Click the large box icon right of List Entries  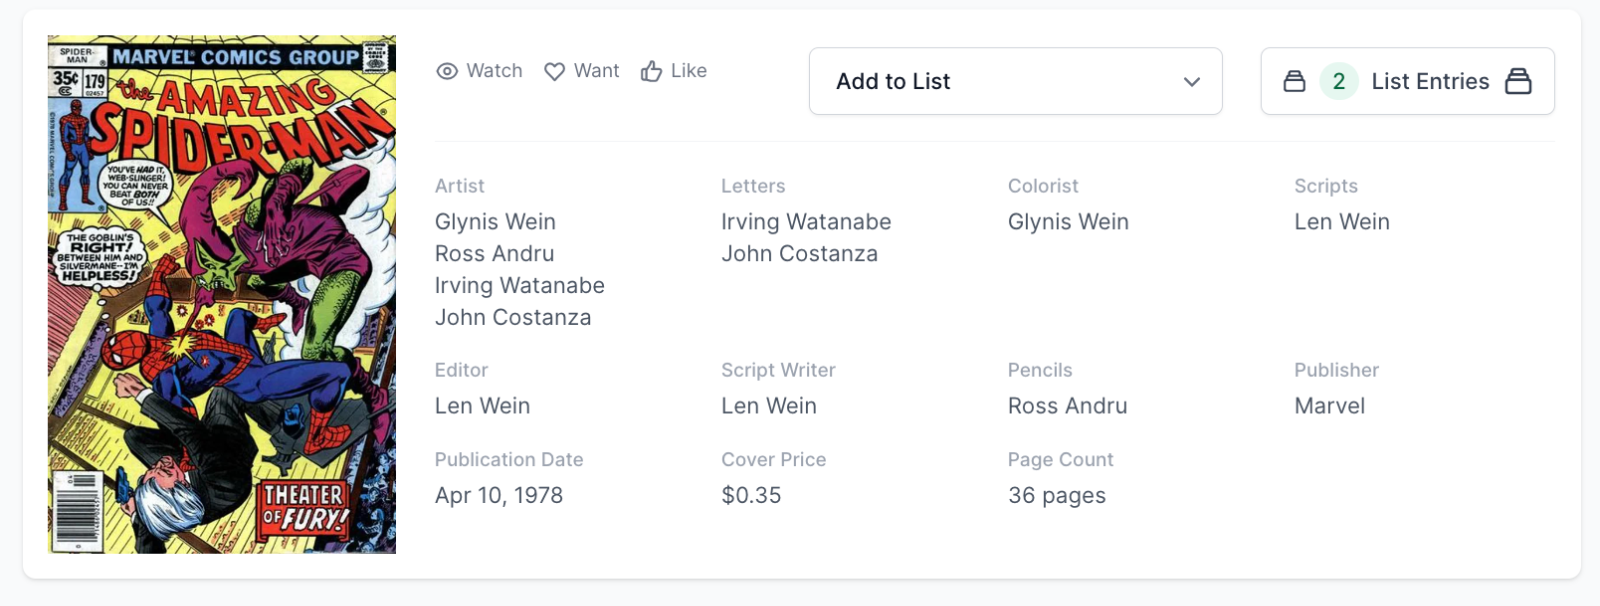pos(1518,81)
